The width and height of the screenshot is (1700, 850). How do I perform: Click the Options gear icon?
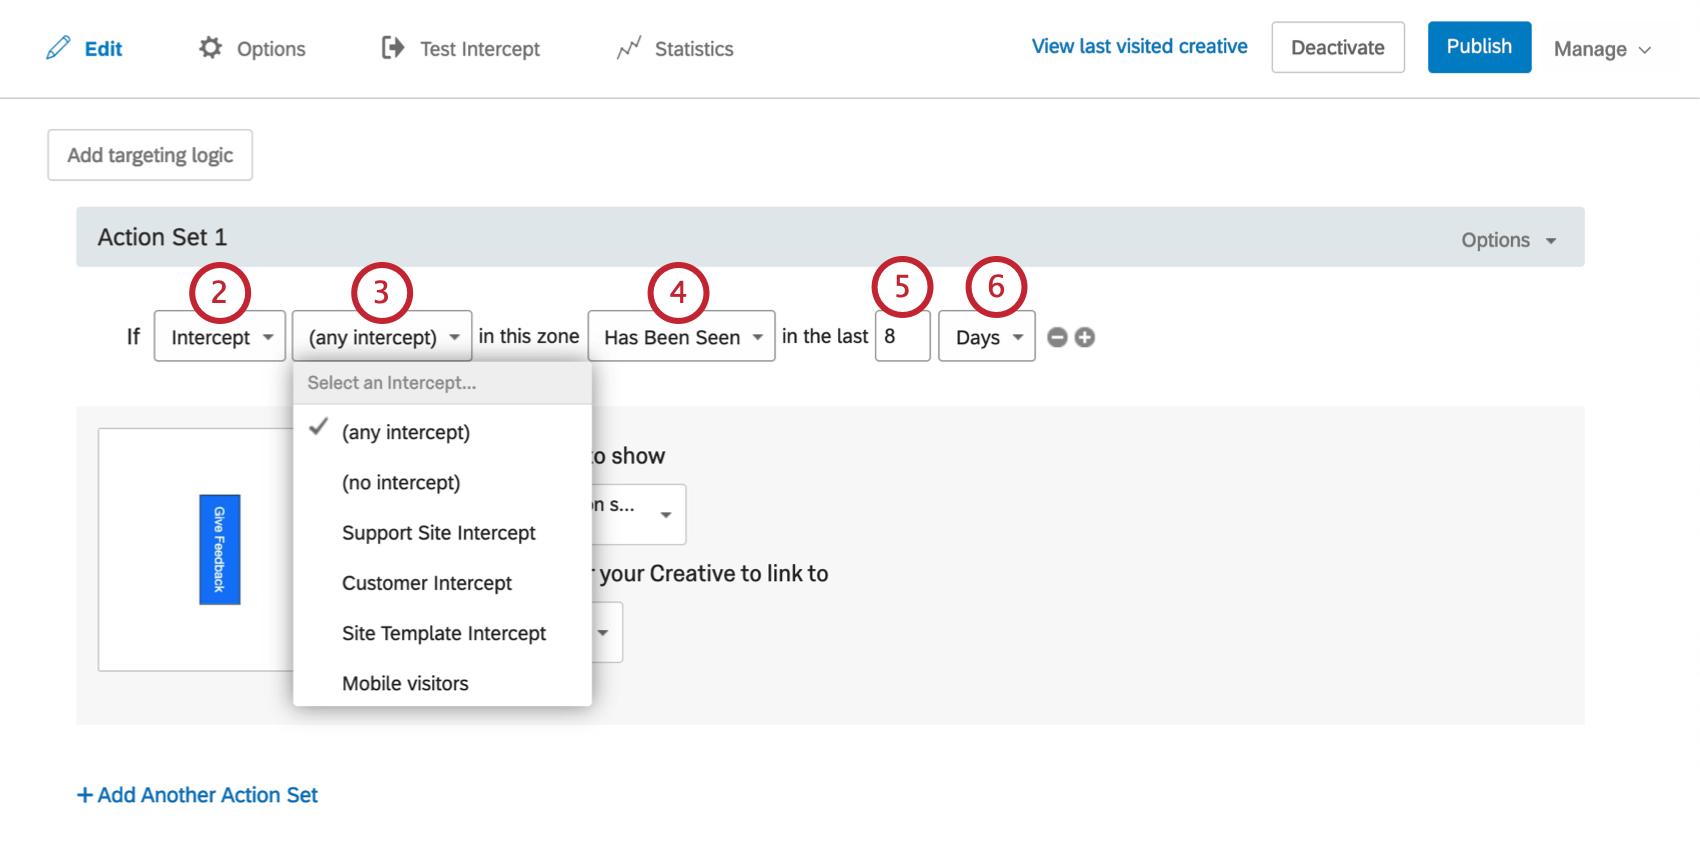point(210,48)
